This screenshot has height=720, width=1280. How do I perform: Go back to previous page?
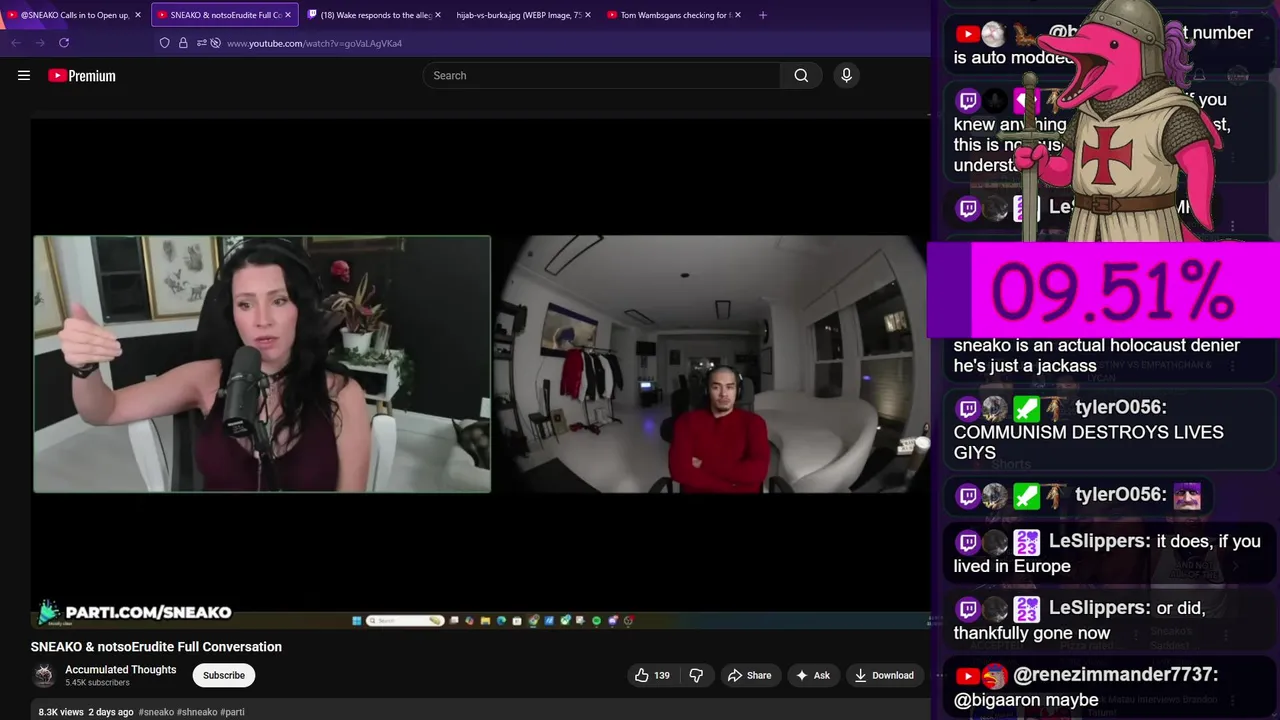(16, 43)
